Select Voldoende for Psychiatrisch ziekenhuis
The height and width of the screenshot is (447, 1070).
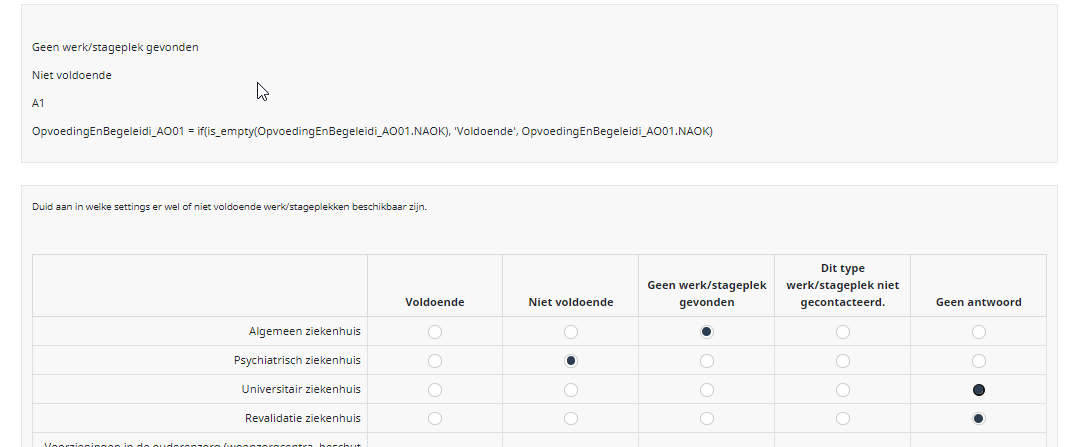(434, 360)
